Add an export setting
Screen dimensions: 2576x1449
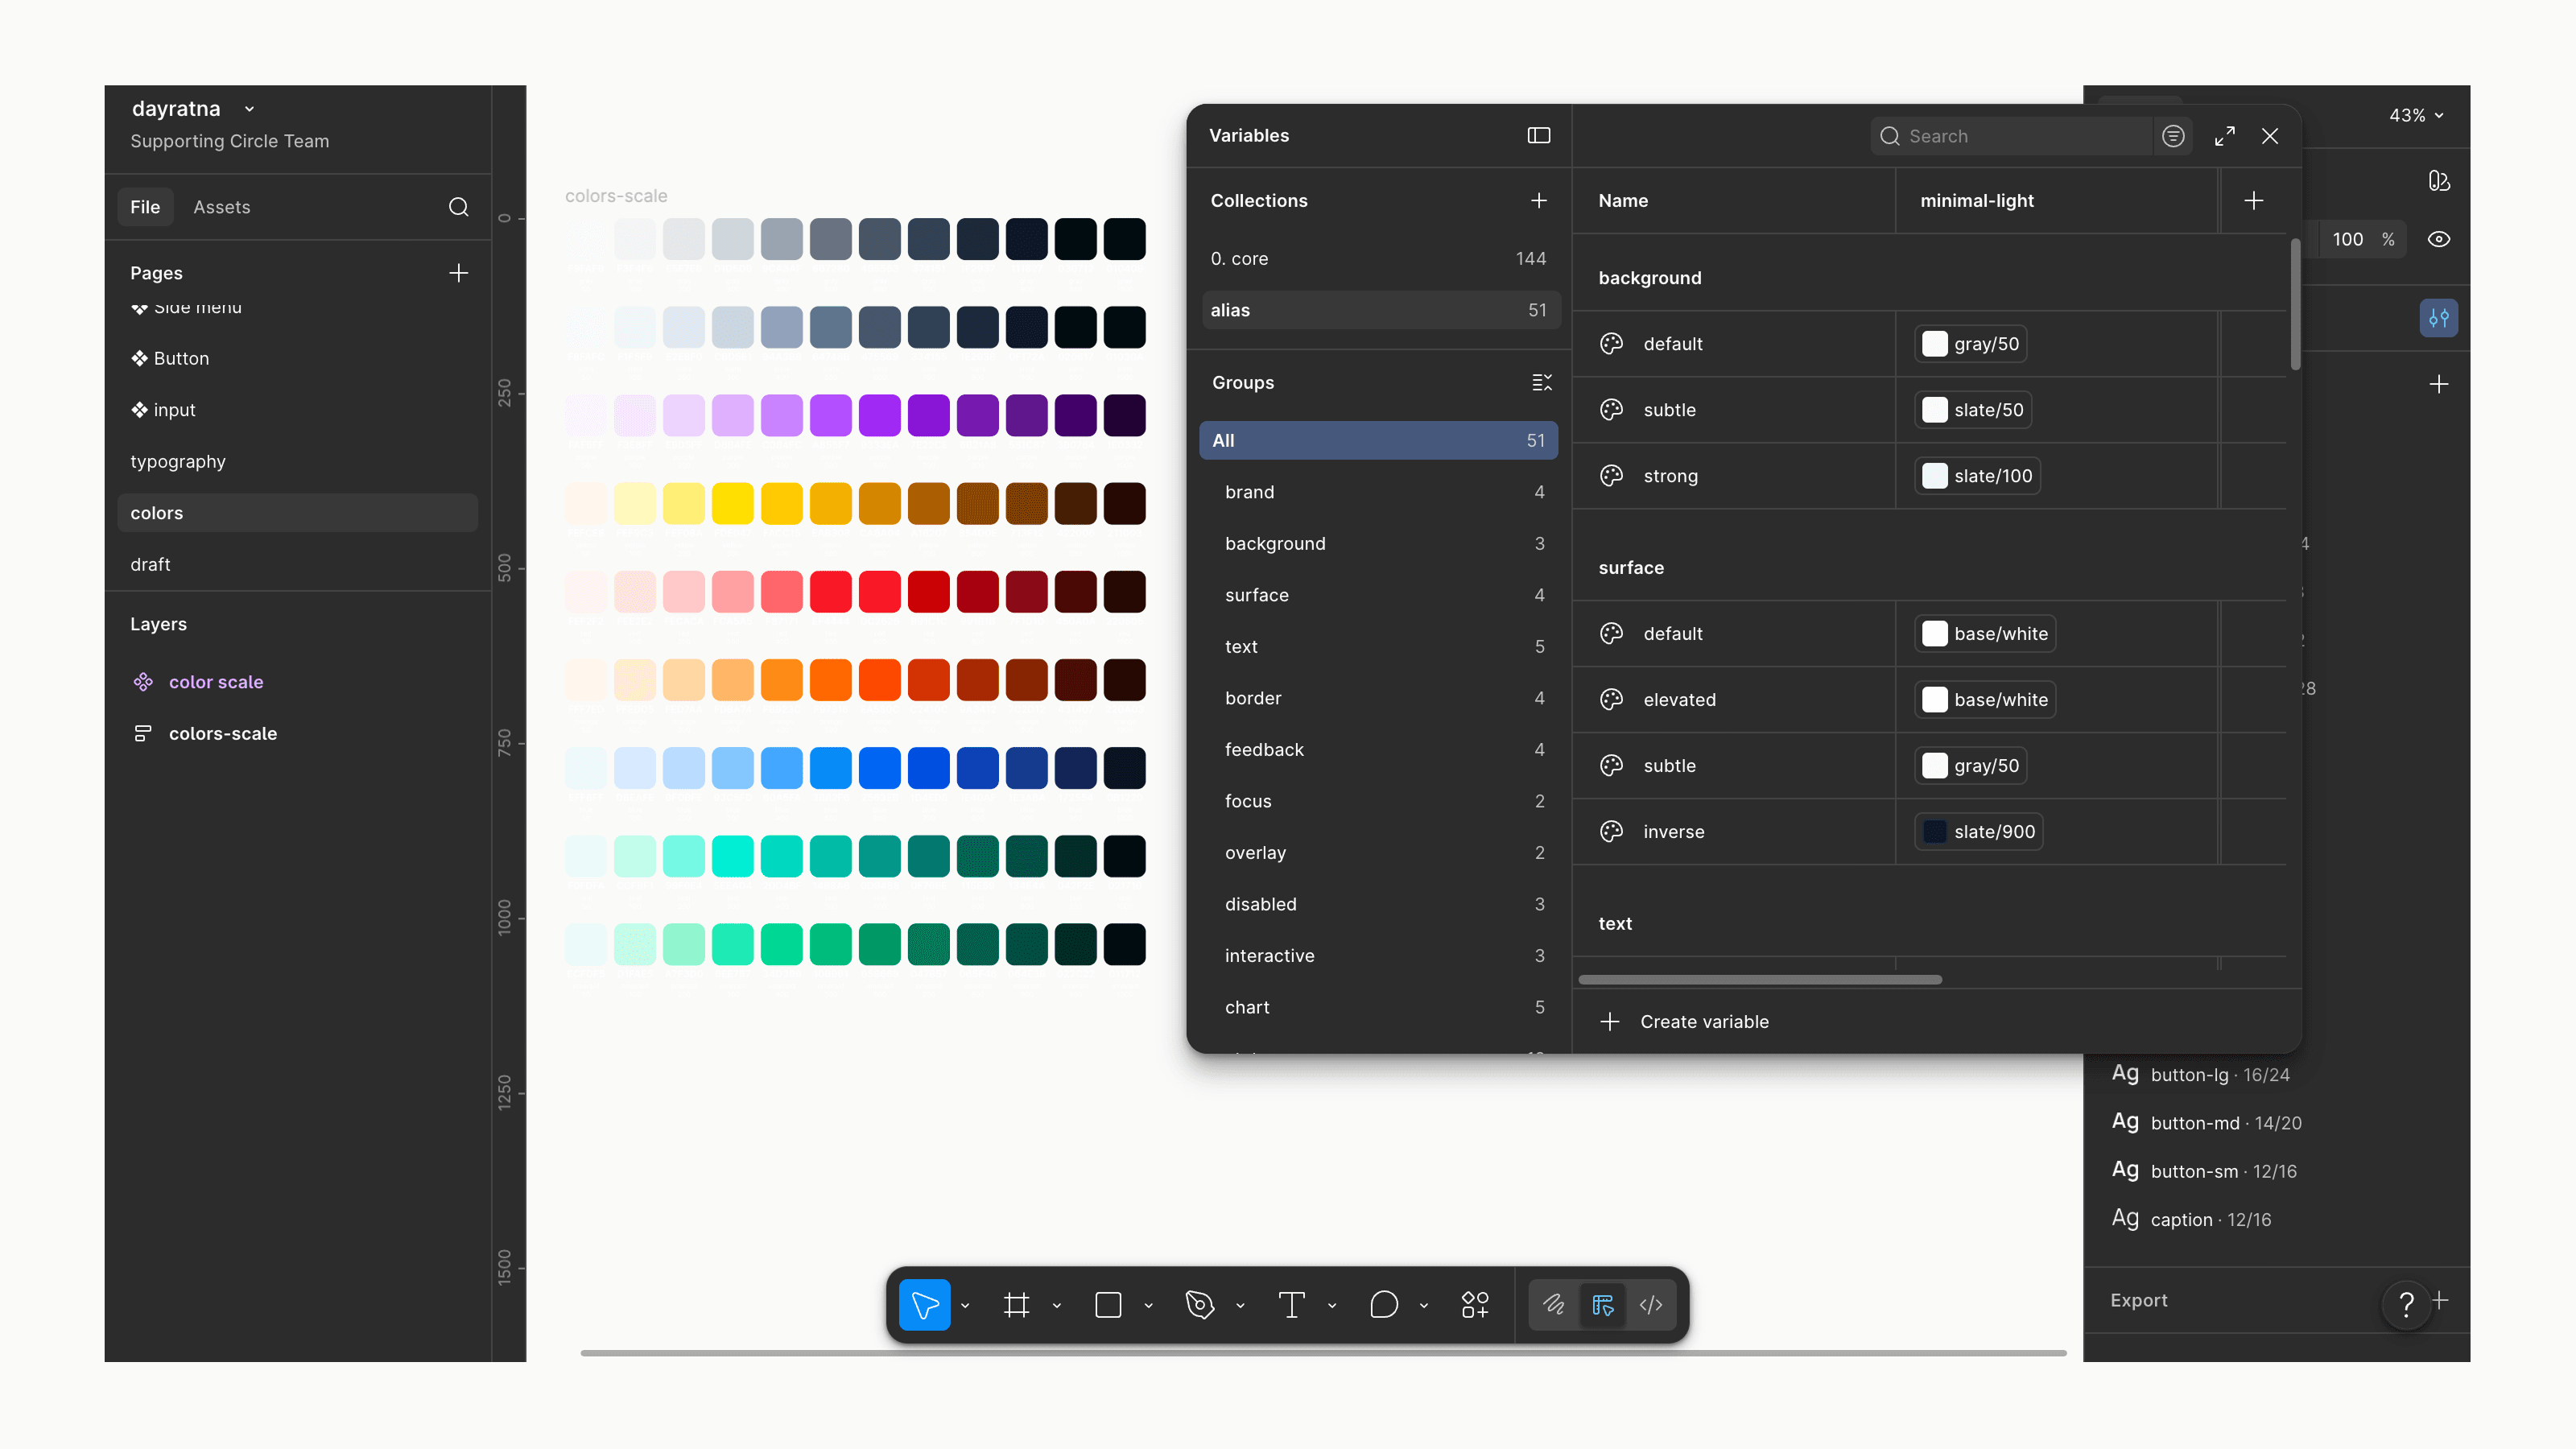(2440, 1300)
